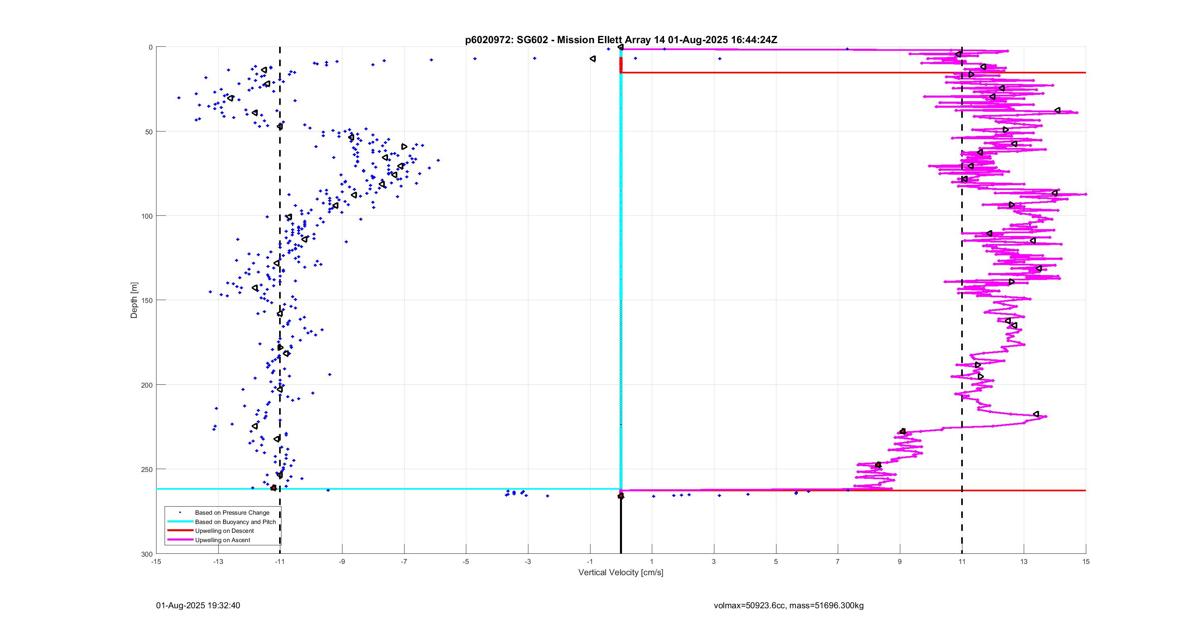The width and height of the screenshot is (1200, 622).
Task: Click the plot title "p6020972: SG602 - Mission Ellett Array 14"
Action: 566,39
